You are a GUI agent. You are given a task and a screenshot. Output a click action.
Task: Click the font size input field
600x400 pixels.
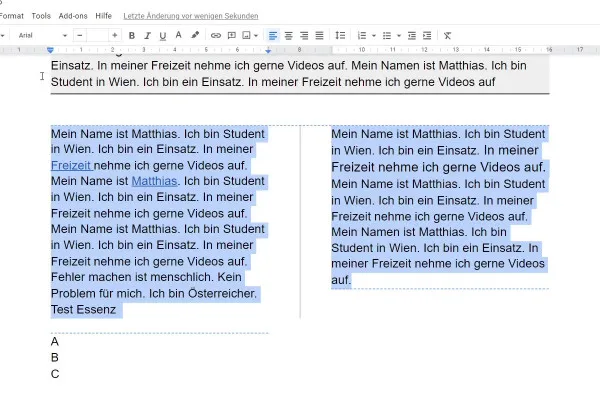point(98,36)
